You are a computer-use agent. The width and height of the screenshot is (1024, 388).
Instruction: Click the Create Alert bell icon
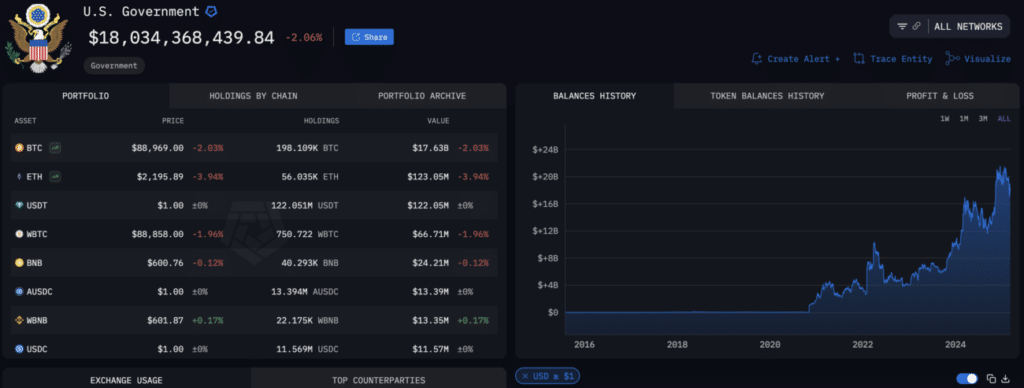pos(756,59)
